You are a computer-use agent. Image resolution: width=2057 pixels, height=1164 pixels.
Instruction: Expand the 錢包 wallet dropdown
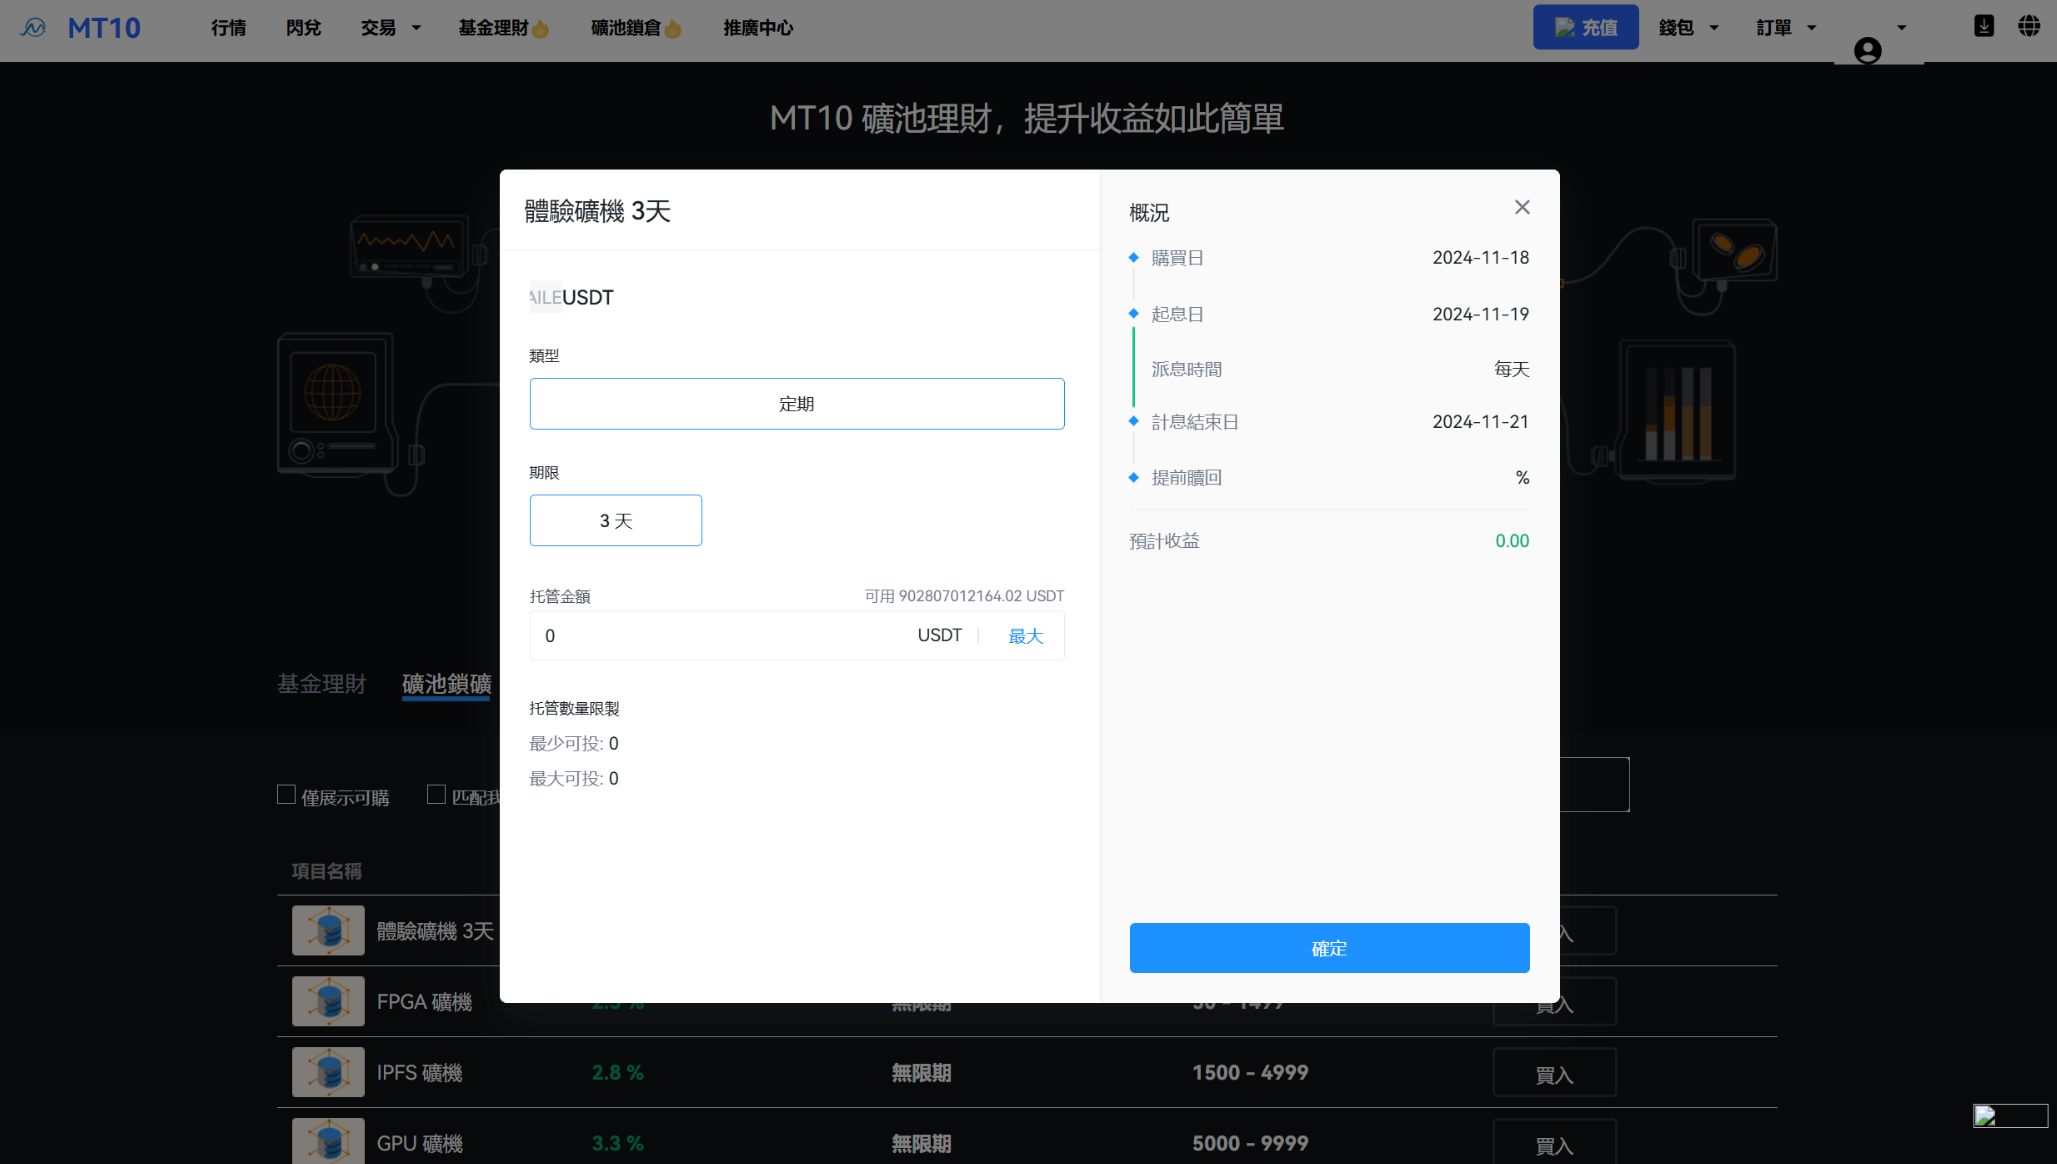1688,28
